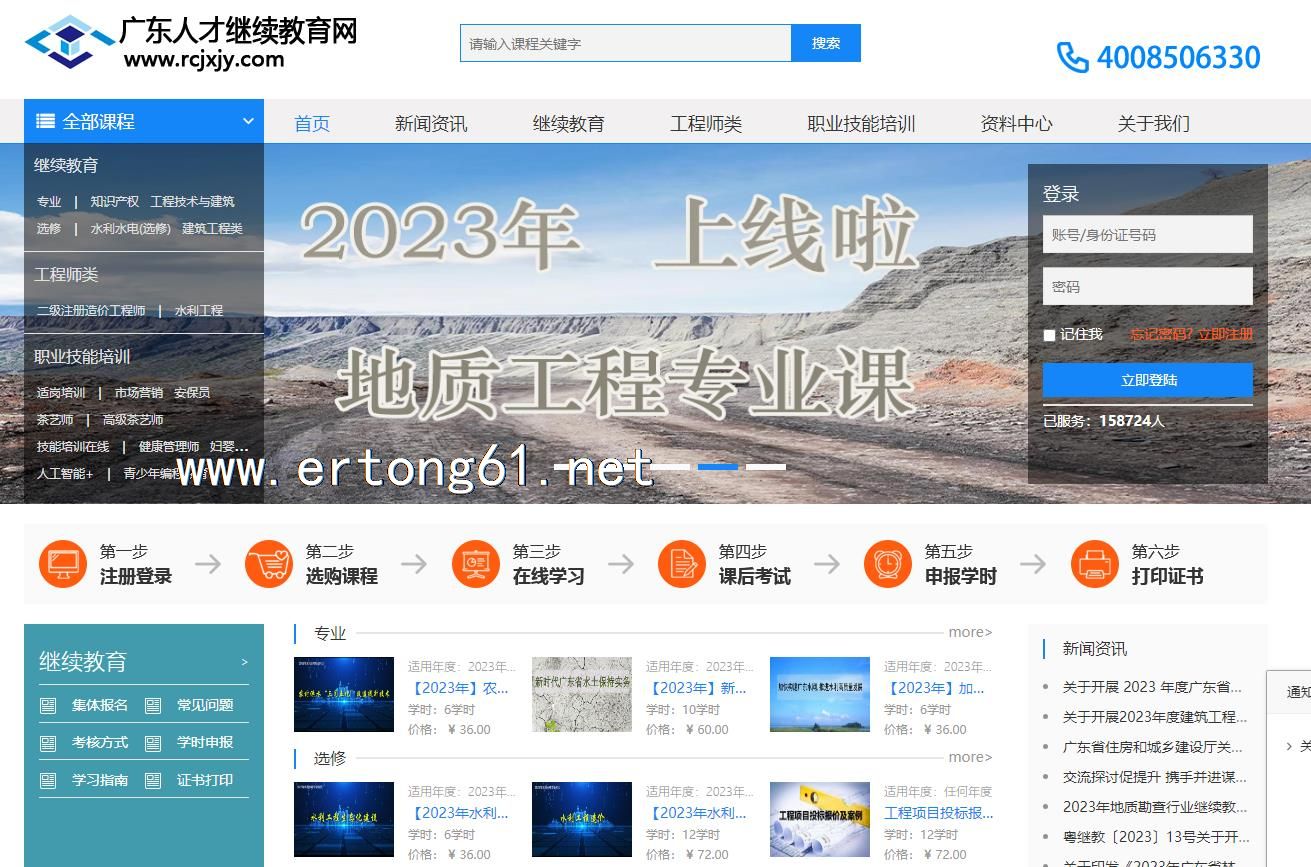Expand the 继续教育 sidebar panel arrow
The width and height of the screenshot is (1311, 867).
[244, 662]
